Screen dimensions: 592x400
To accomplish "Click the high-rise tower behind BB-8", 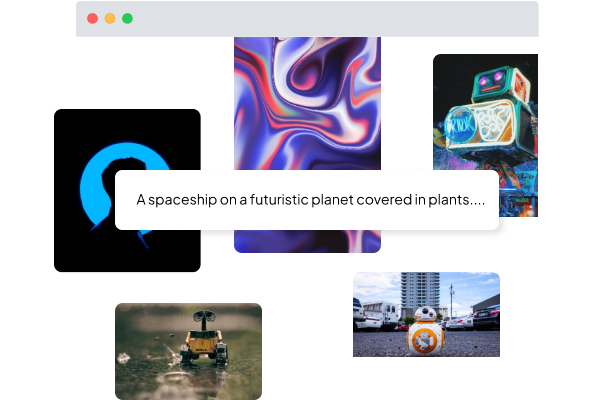I will (x=420, y=293).
